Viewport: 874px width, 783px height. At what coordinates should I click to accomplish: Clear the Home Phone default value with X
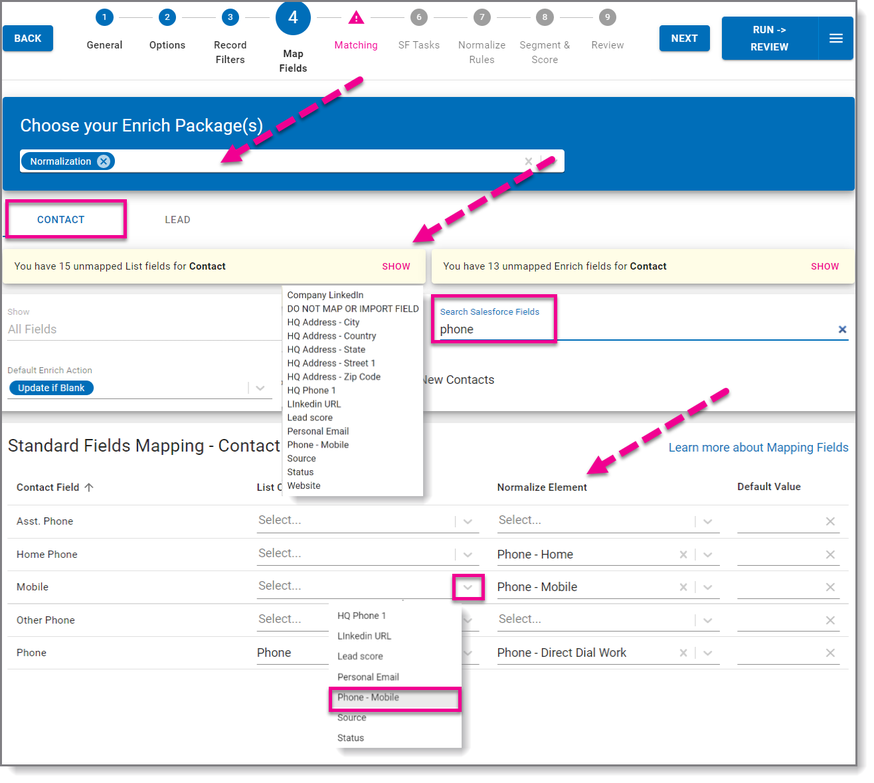[x=828, y=554]
